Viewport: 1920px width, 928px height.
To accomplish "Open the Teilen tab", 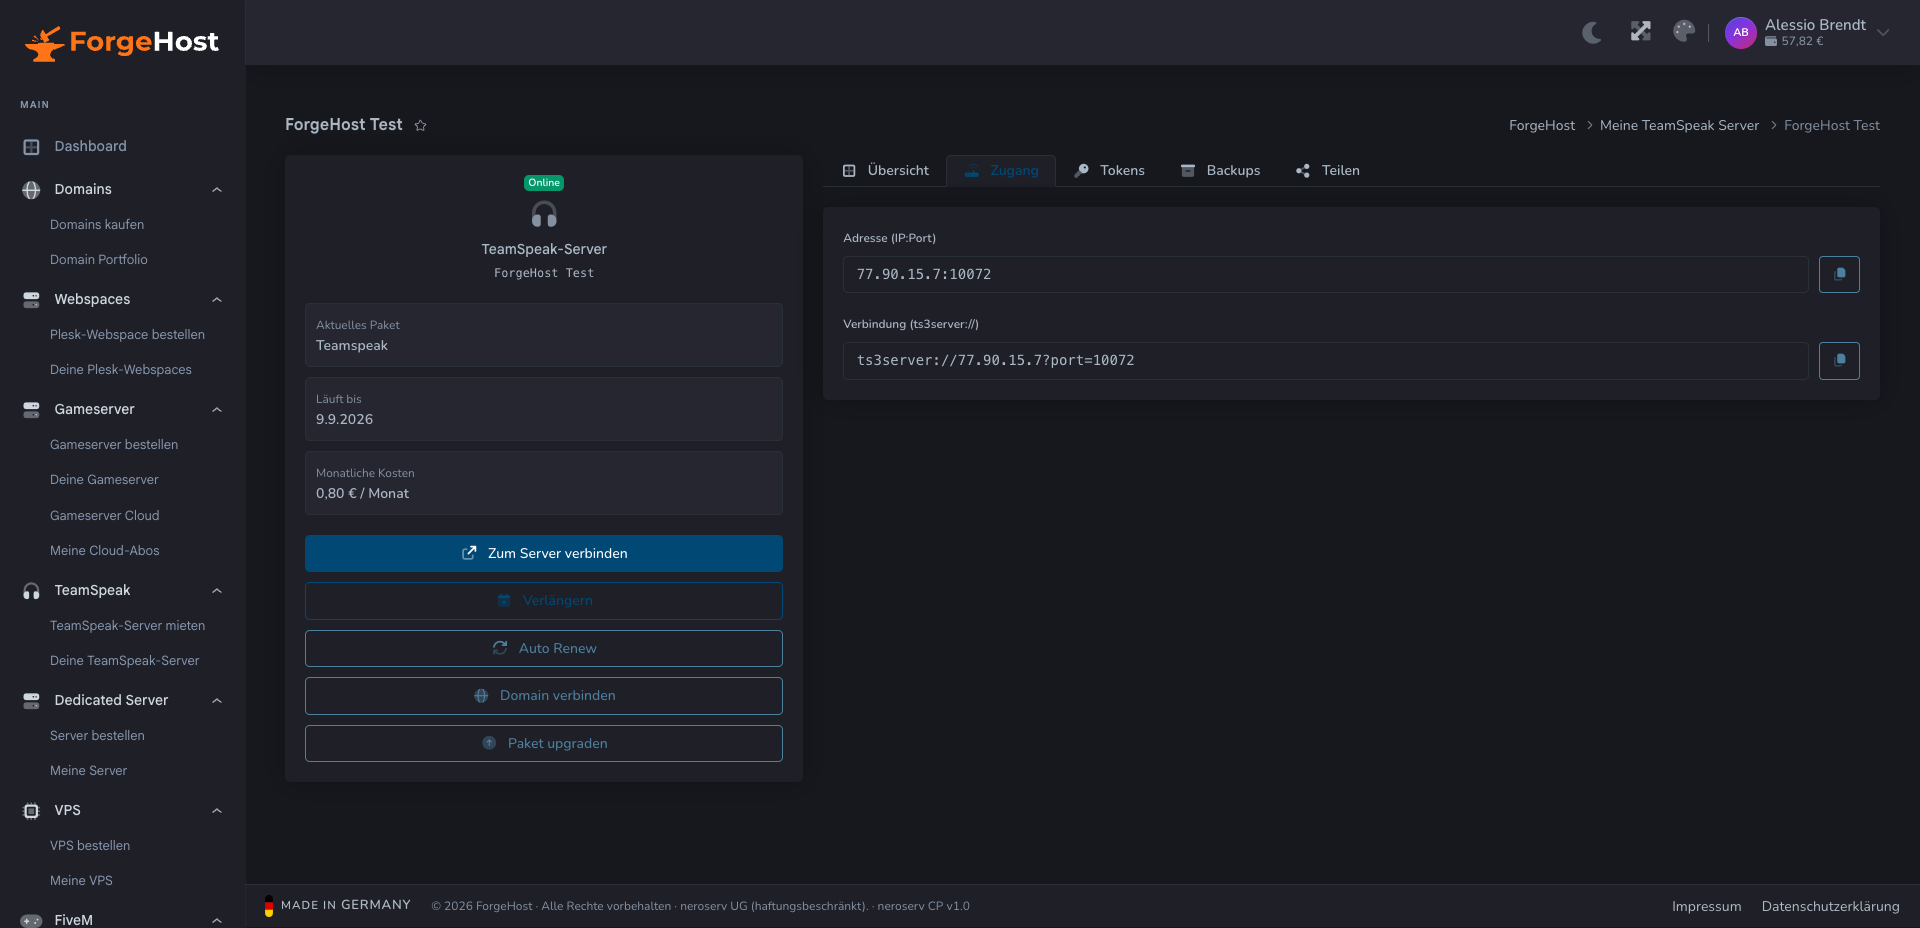I will pyautogui.click(x=1328, y=171).
